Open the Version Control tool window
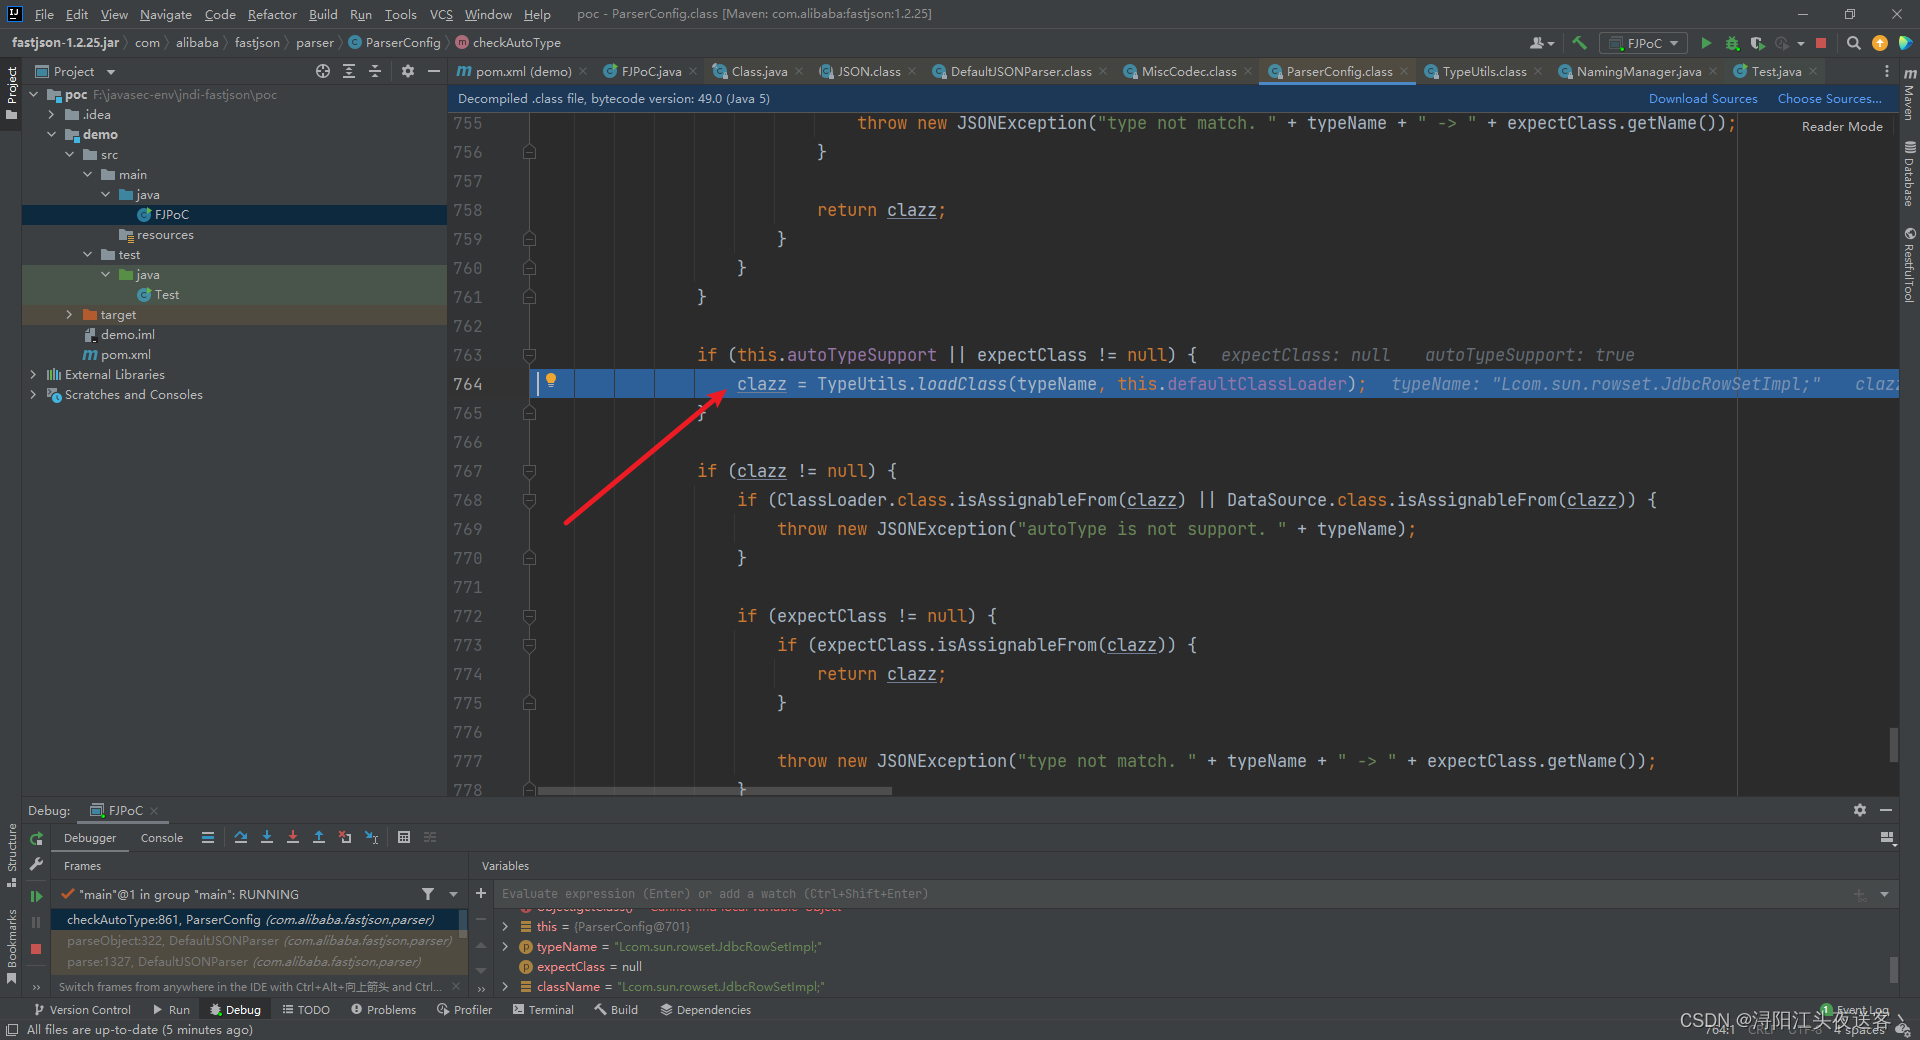Screen dimensions: 1920x1040 [x=82, y=1010]
